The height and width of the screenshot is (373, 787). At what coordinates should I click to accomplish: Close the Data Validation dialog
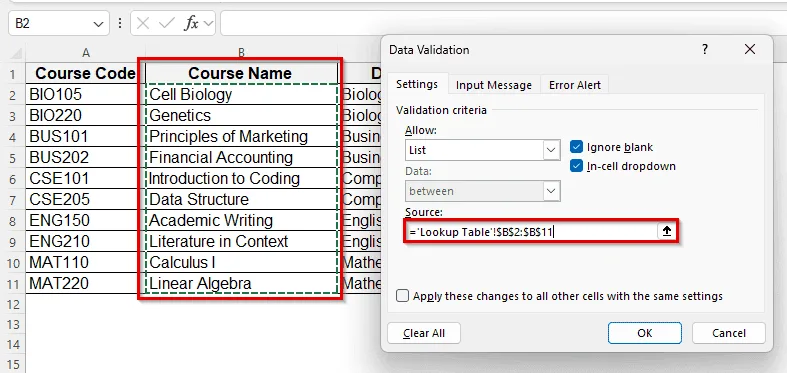750,49
